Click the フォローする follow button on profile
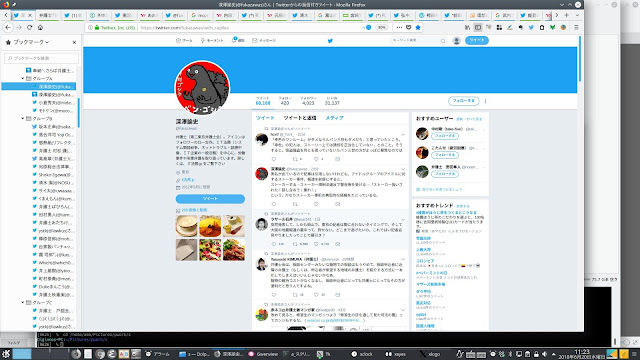640x360 pixels. point(463,101)
